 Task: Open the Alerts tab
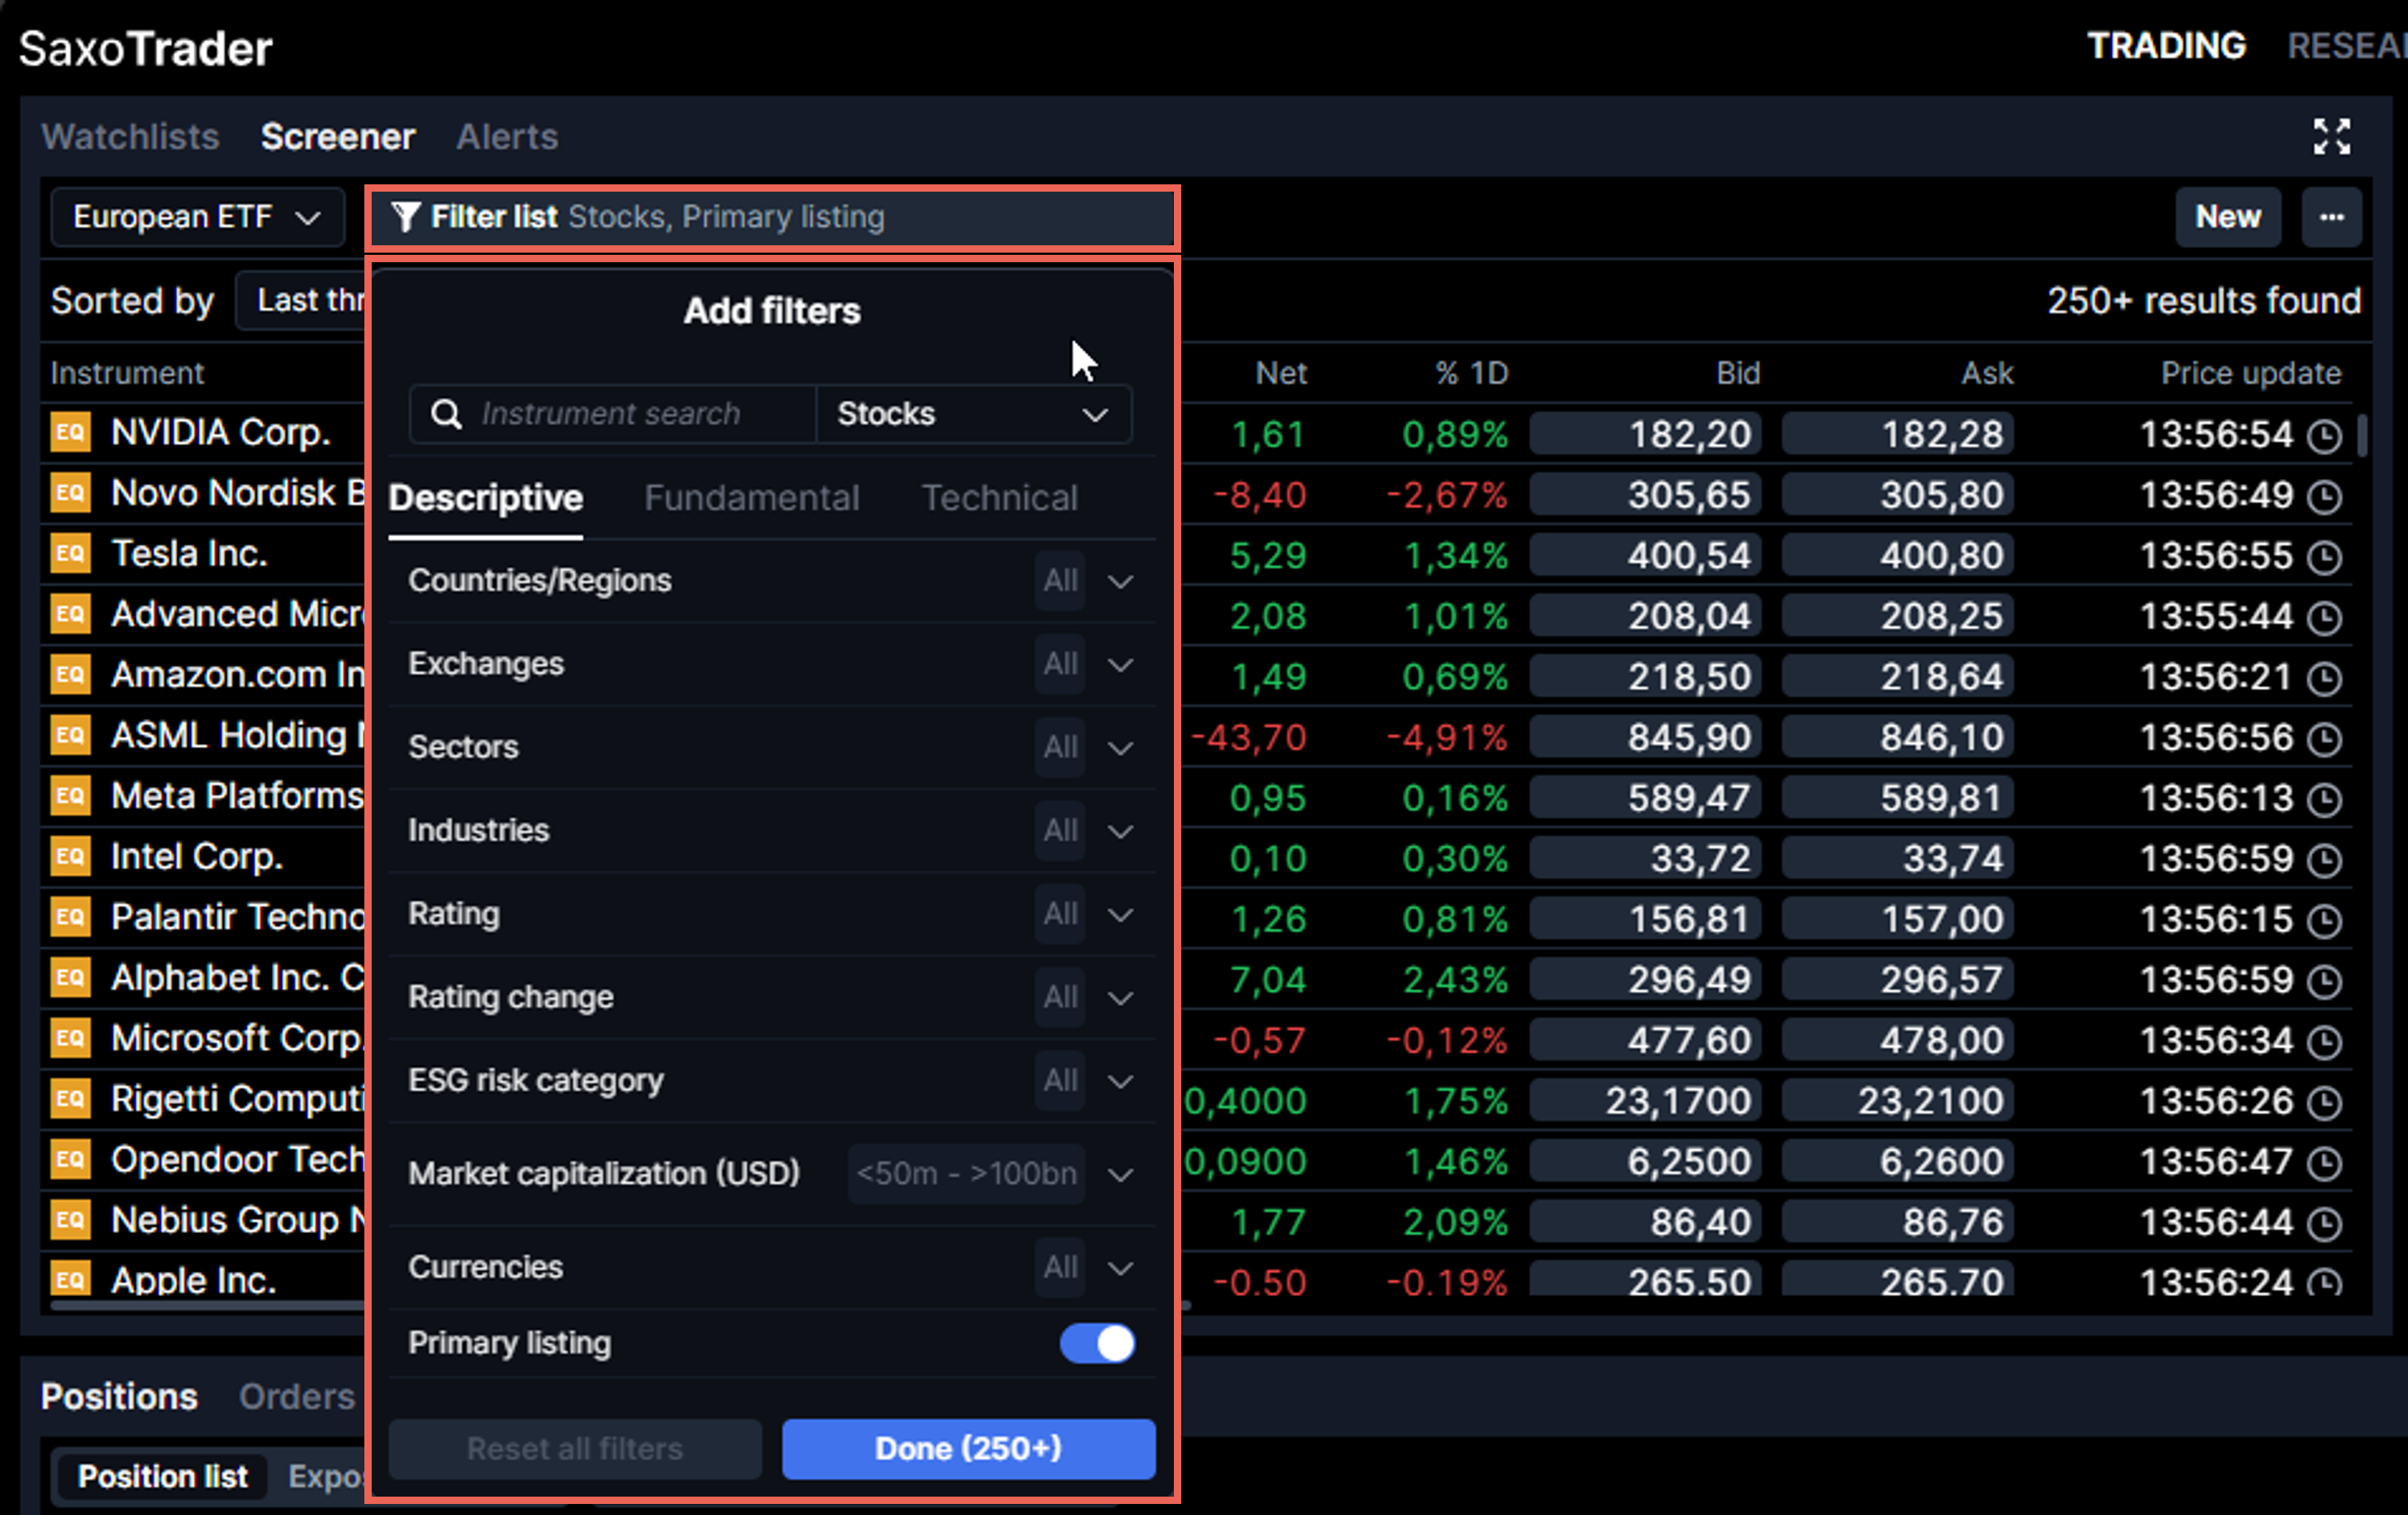507,137
